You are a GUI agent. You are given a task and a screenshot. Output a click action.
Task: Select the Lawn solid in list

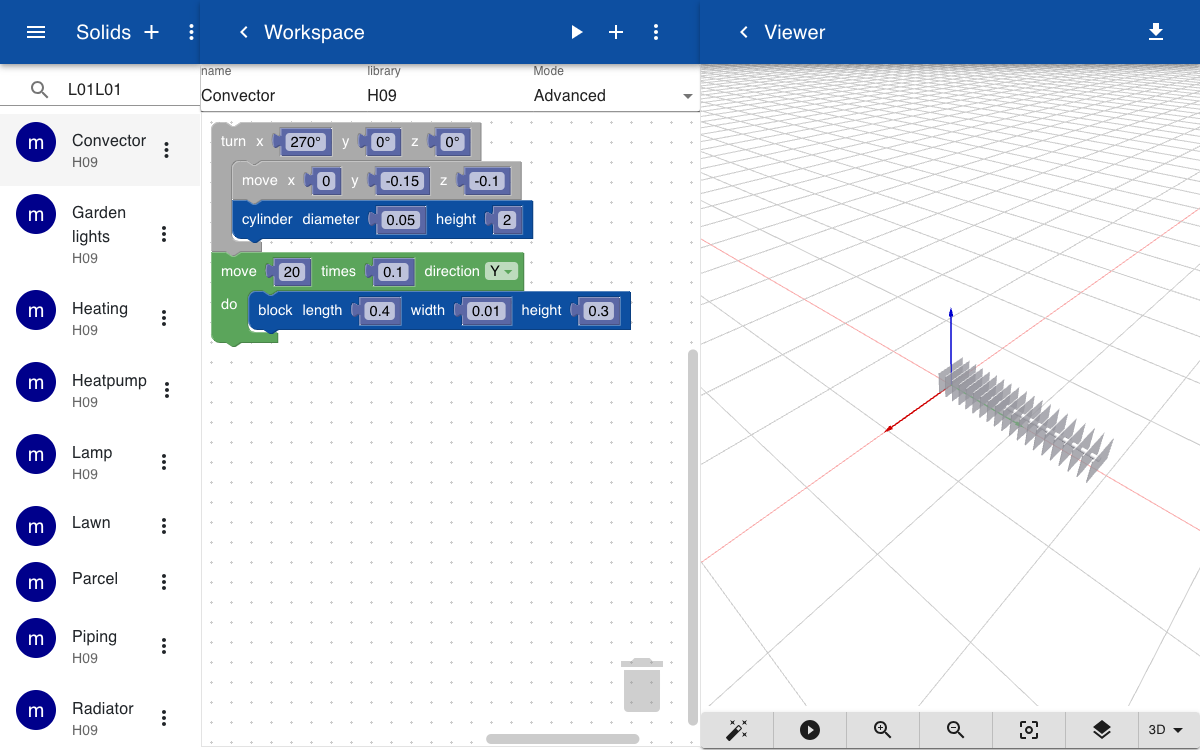tap(100, 526)
